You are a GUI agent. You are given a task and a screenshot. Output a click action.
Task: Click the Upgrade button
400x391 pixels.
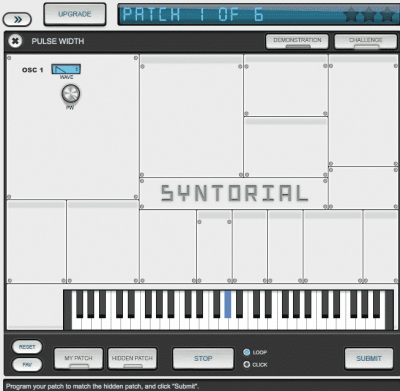click(75, 14)
